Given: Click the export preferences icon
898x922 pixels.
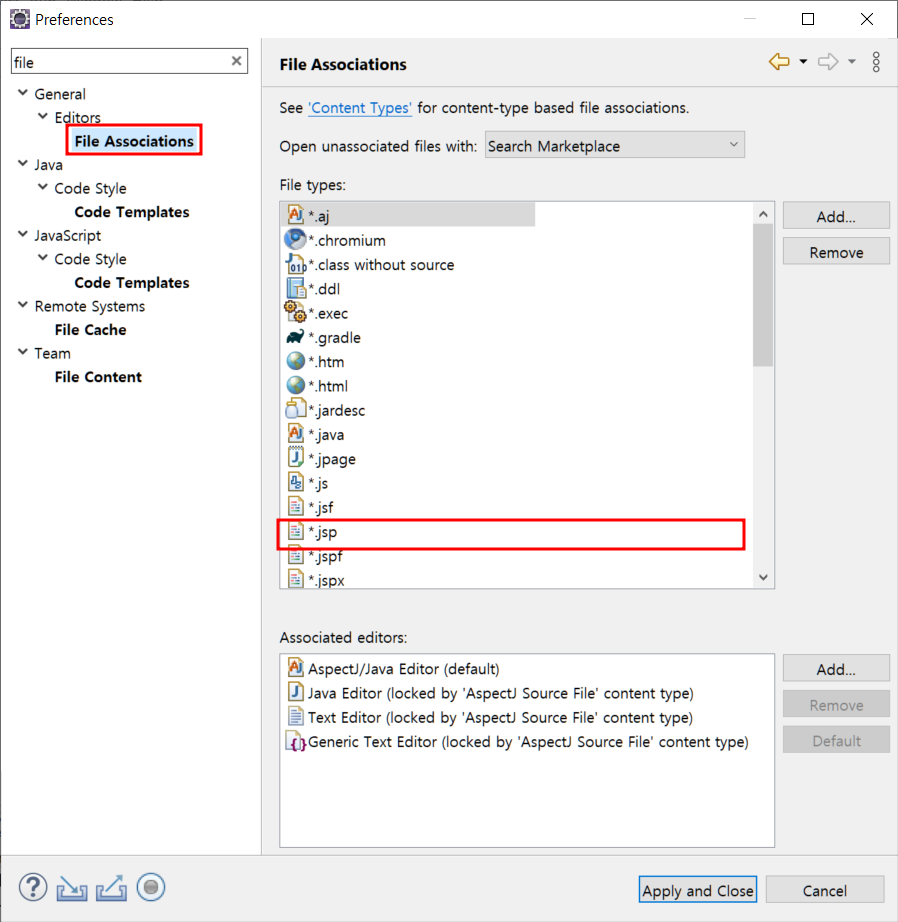Looking at the screenshot, I should pos(112,888).
